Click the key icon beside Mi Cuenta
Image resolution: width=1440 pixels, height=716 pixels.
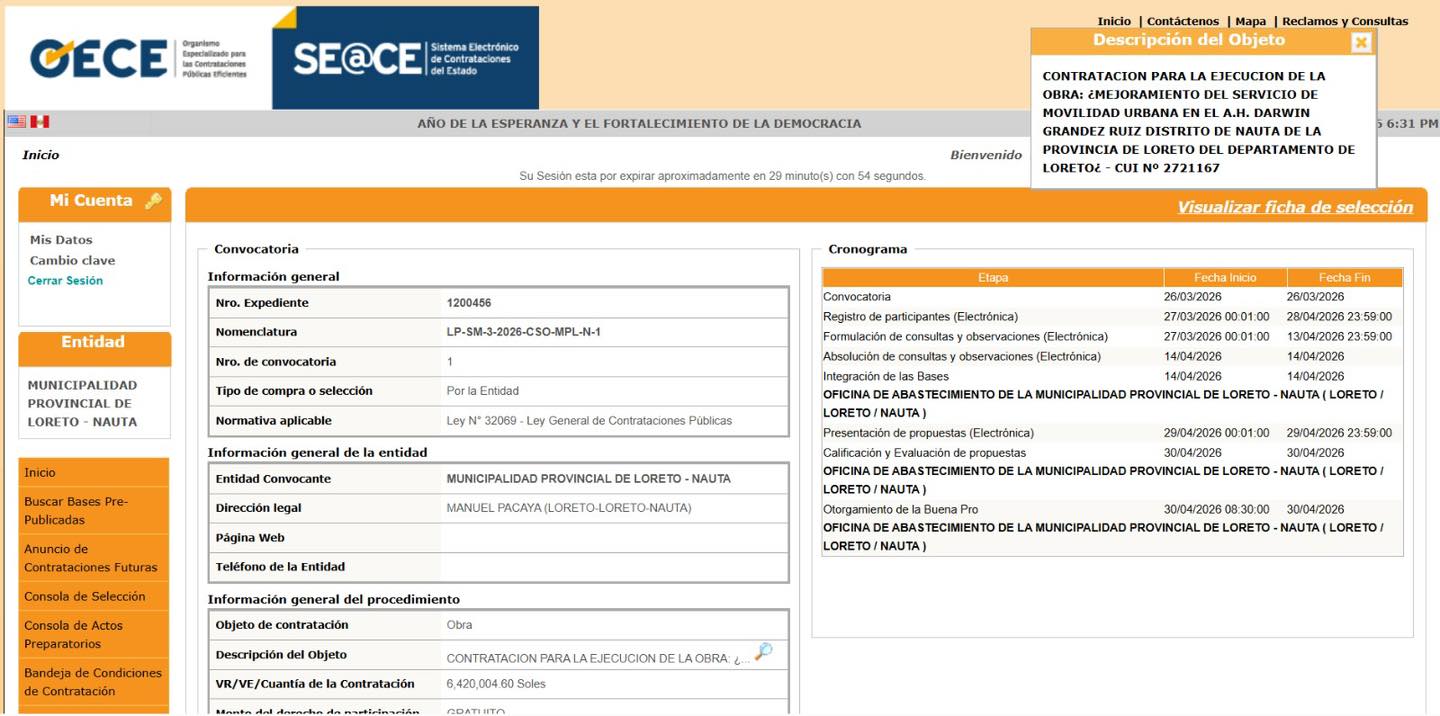(153, 201)
